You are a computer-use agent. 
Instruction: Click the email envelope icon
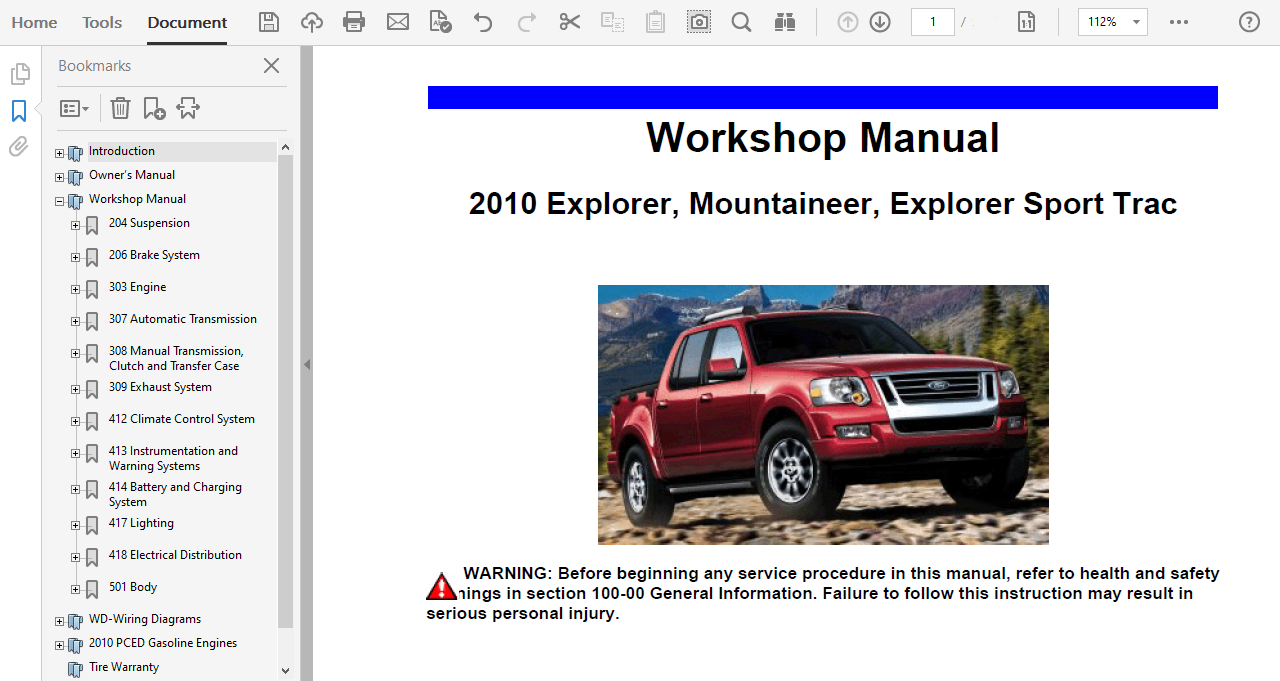click(x=398, y=22)
